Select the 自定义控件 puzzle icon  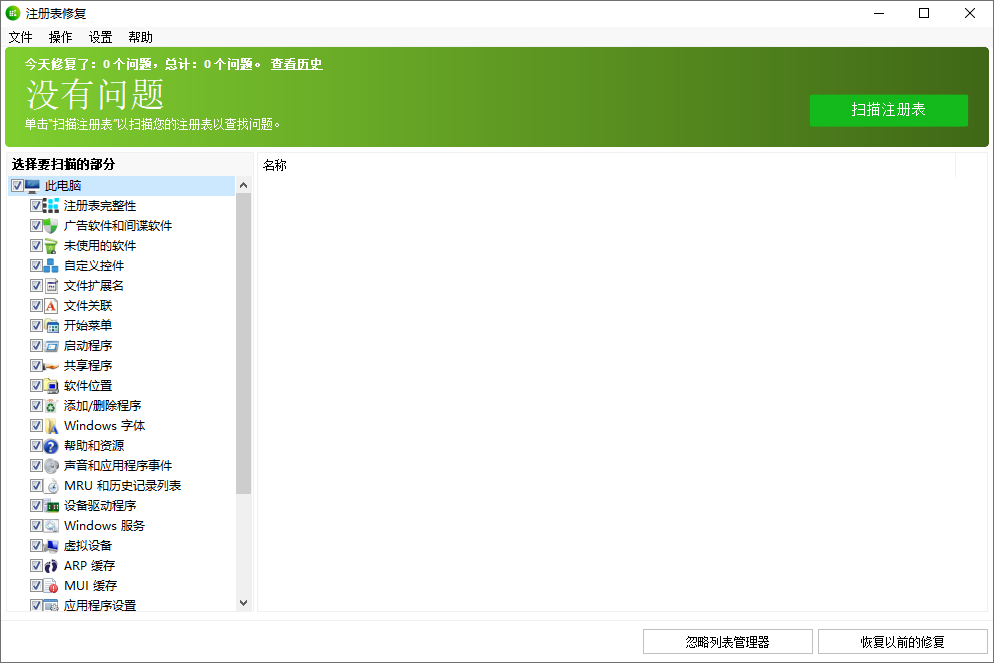(51, 265)
